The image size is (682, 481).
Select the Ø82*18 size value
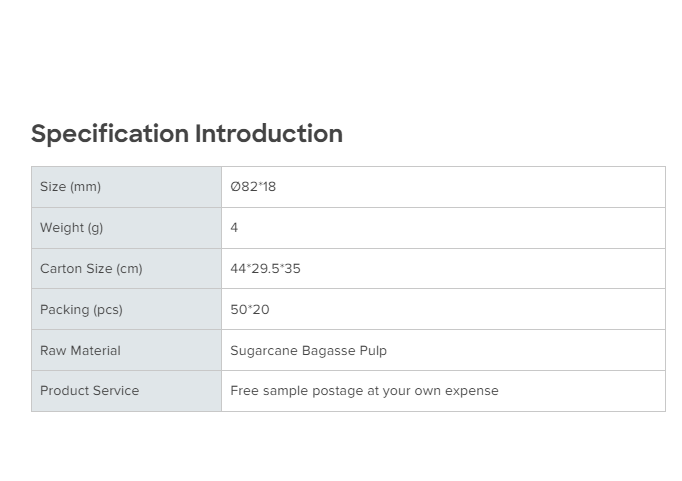pos(253,187)
